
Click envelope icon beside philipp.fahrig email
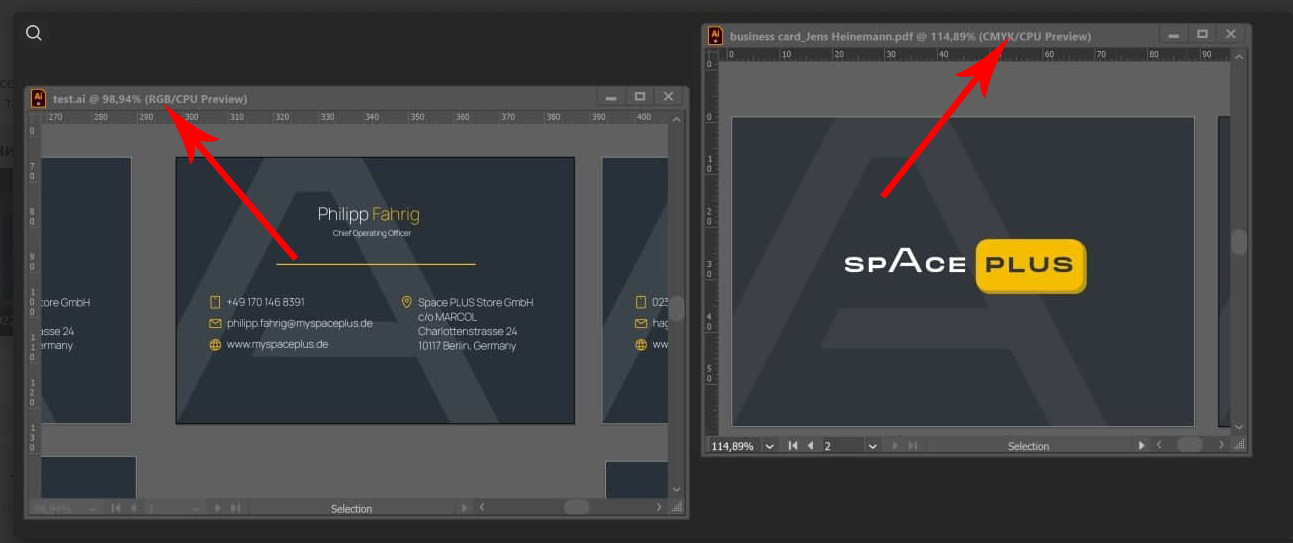coord(215,323)
